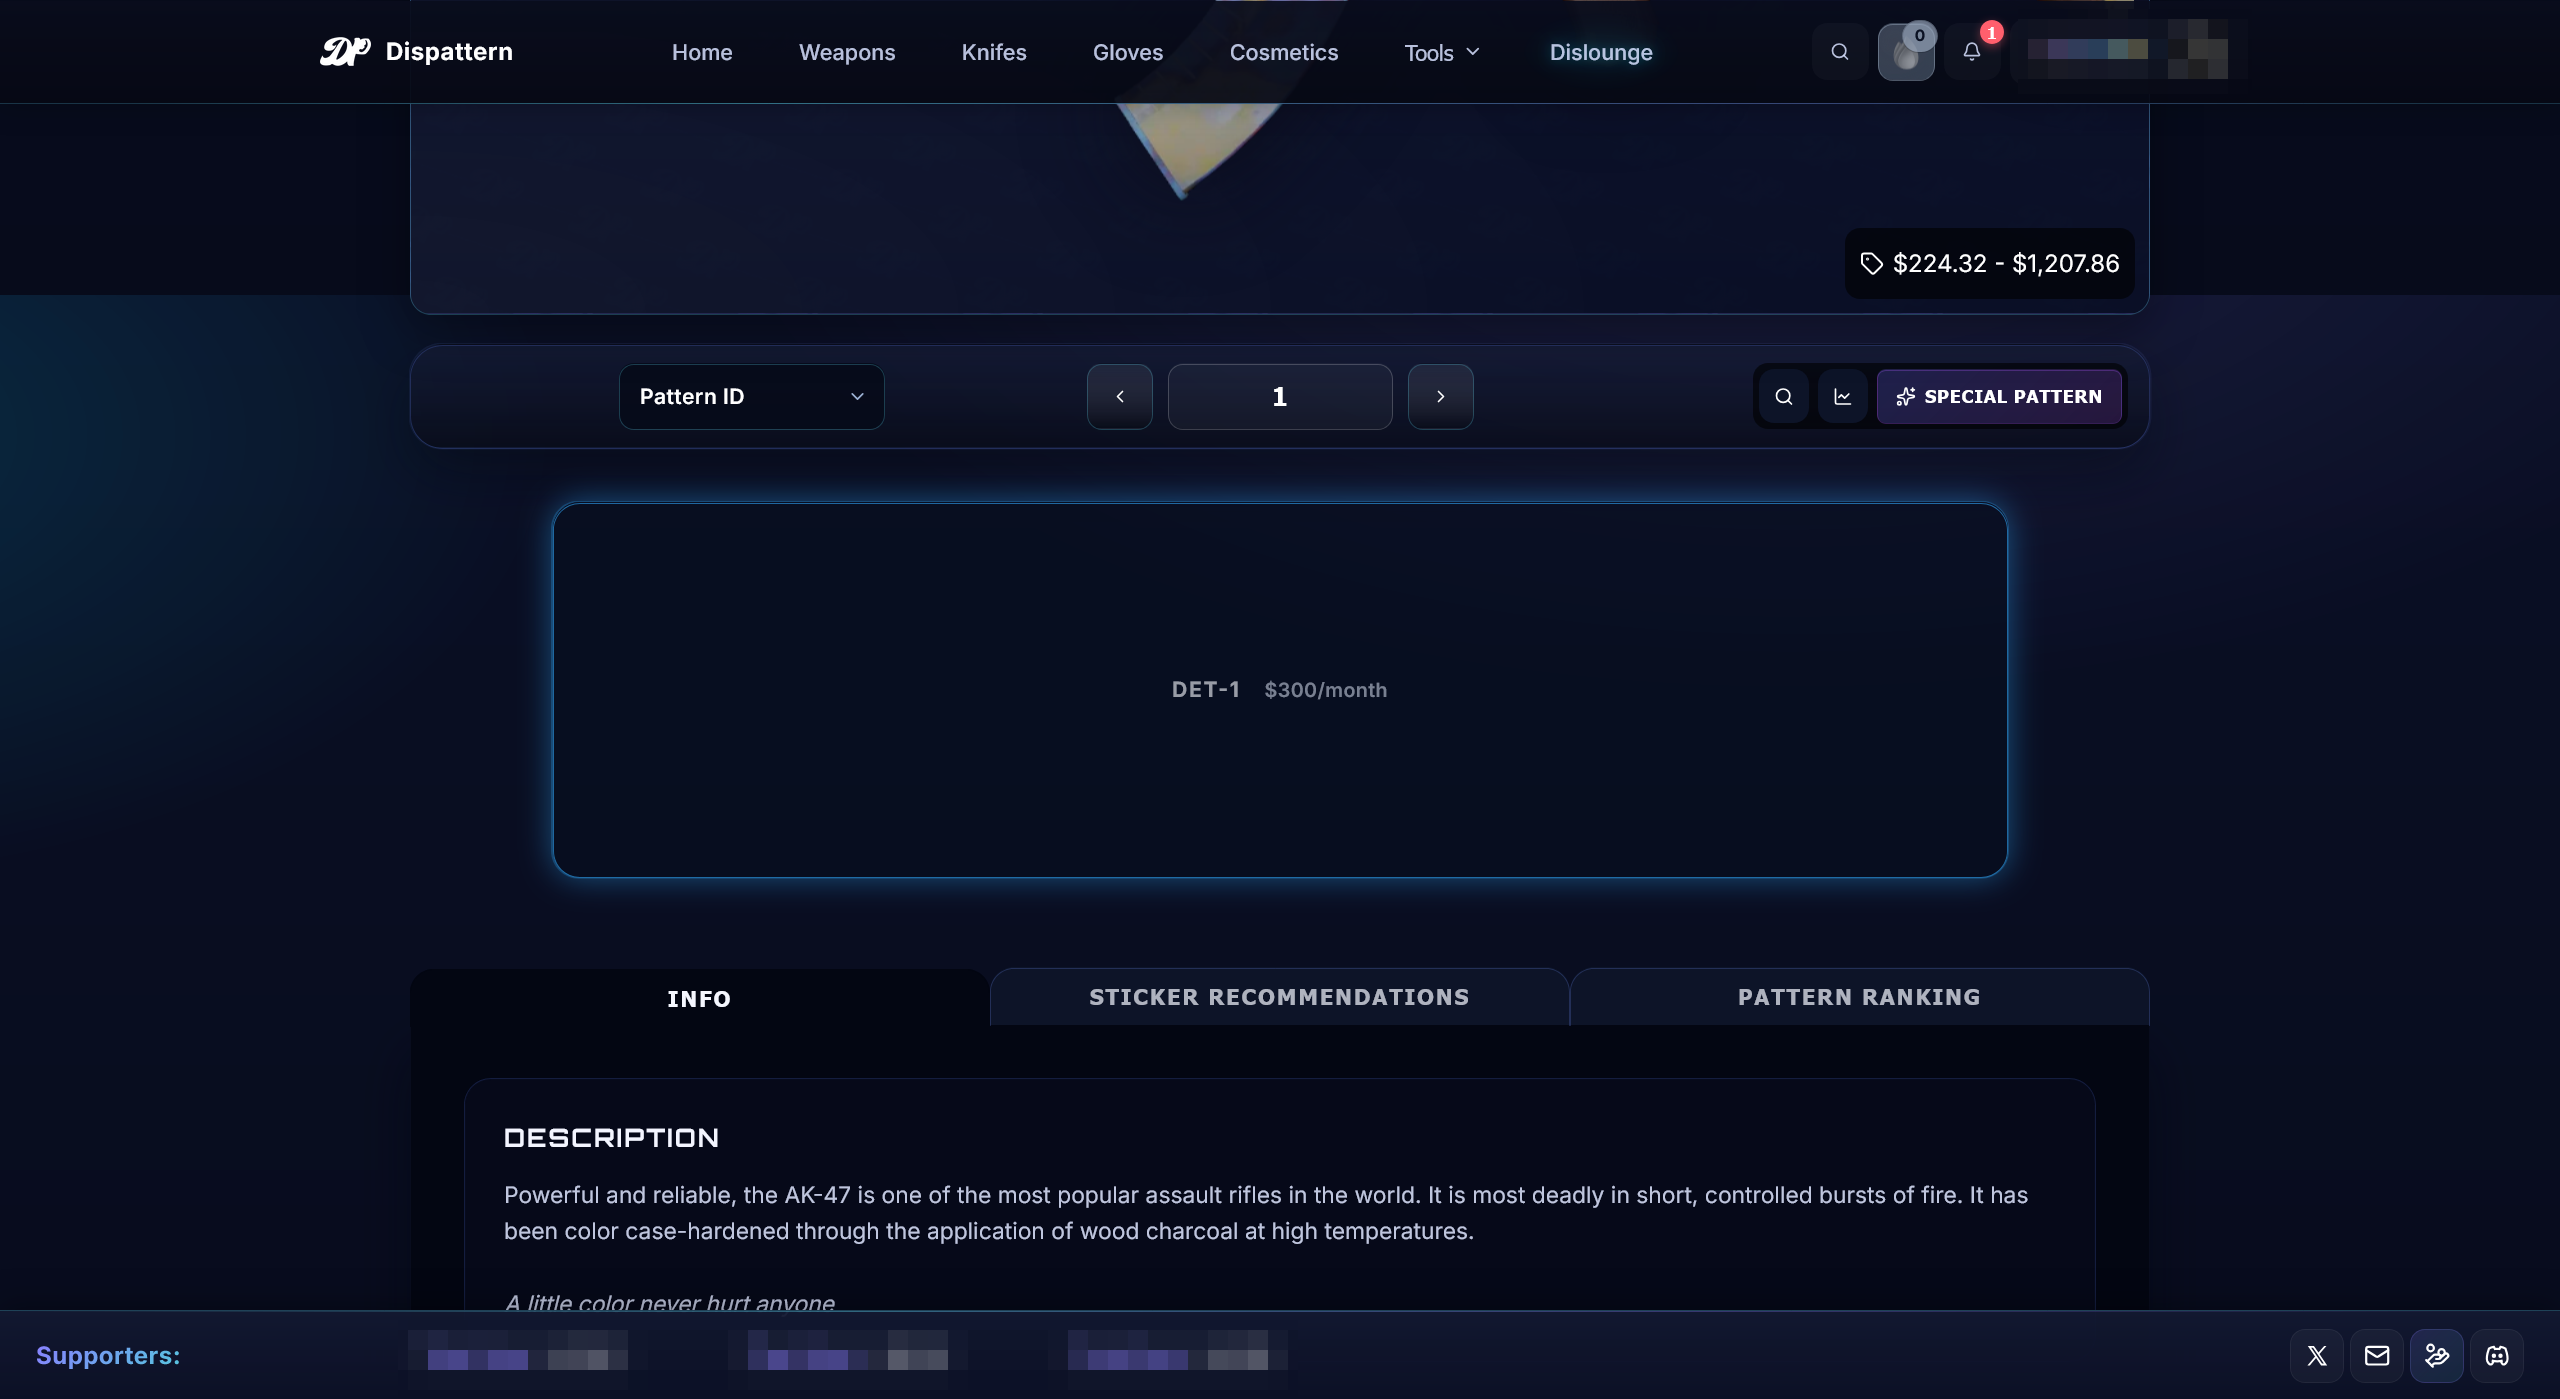Switch to Sticker Recommendations tab
The height and width of the screenshot is (1399, 2560).
point(1279,997)
